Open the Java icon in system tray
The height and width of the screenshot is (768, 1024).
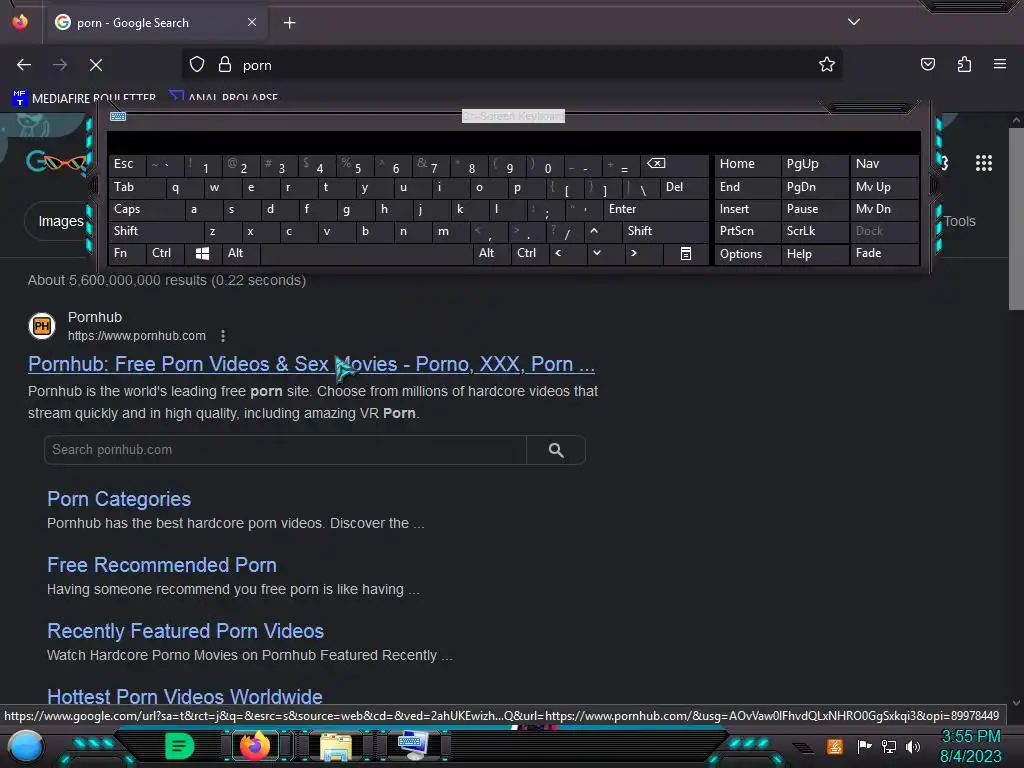[x=835, y=746]
